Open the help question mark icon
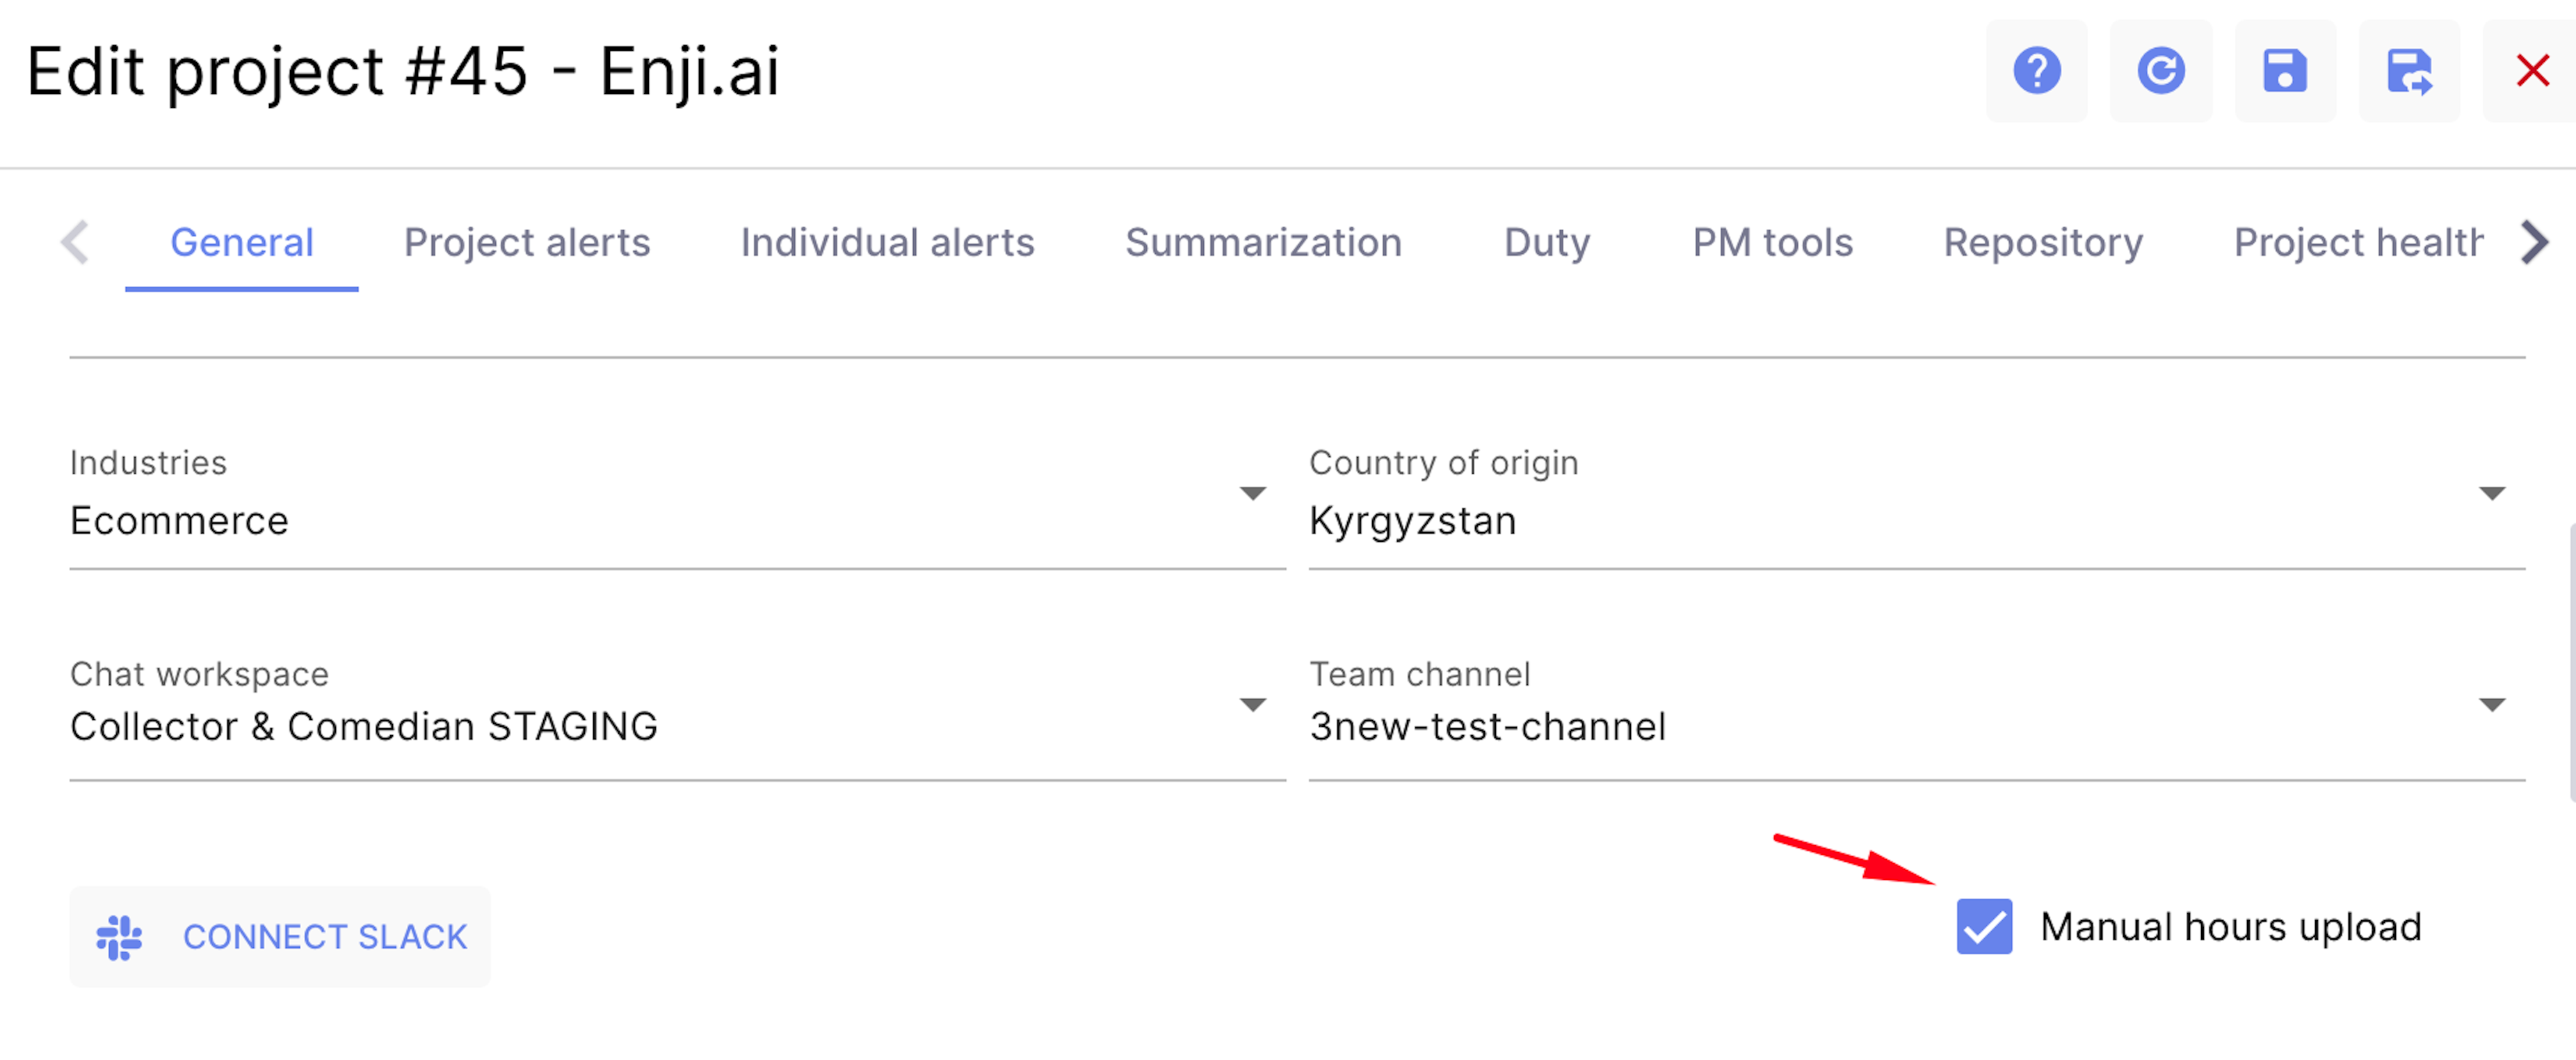The height and width of the screenshot is (1060, 2576). coord(2036,71)
